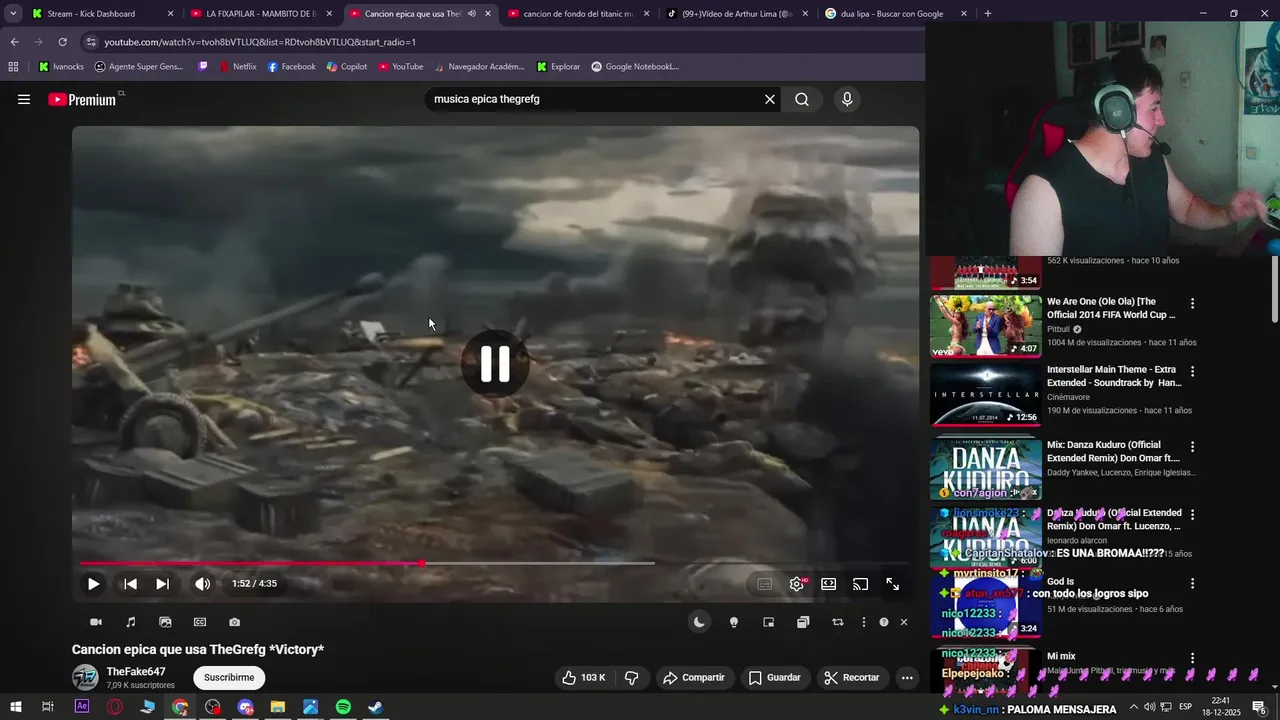The height and width of the screenshot is (720, 1280).
Task: Click the play button in the player bar
Action: pos(93,584)
